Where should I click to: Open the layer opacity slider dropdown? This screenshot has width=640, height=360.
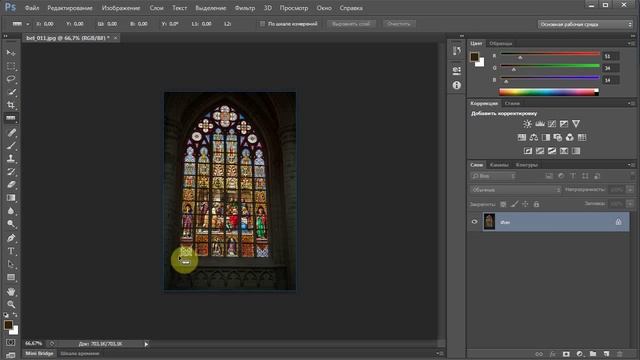[630, 190]
